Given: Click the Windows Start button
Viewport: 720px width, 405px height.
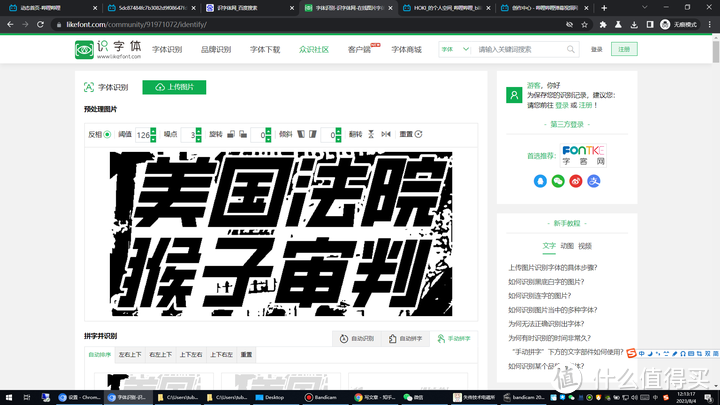Looking at the screenshot, I should tap(9, 397).
